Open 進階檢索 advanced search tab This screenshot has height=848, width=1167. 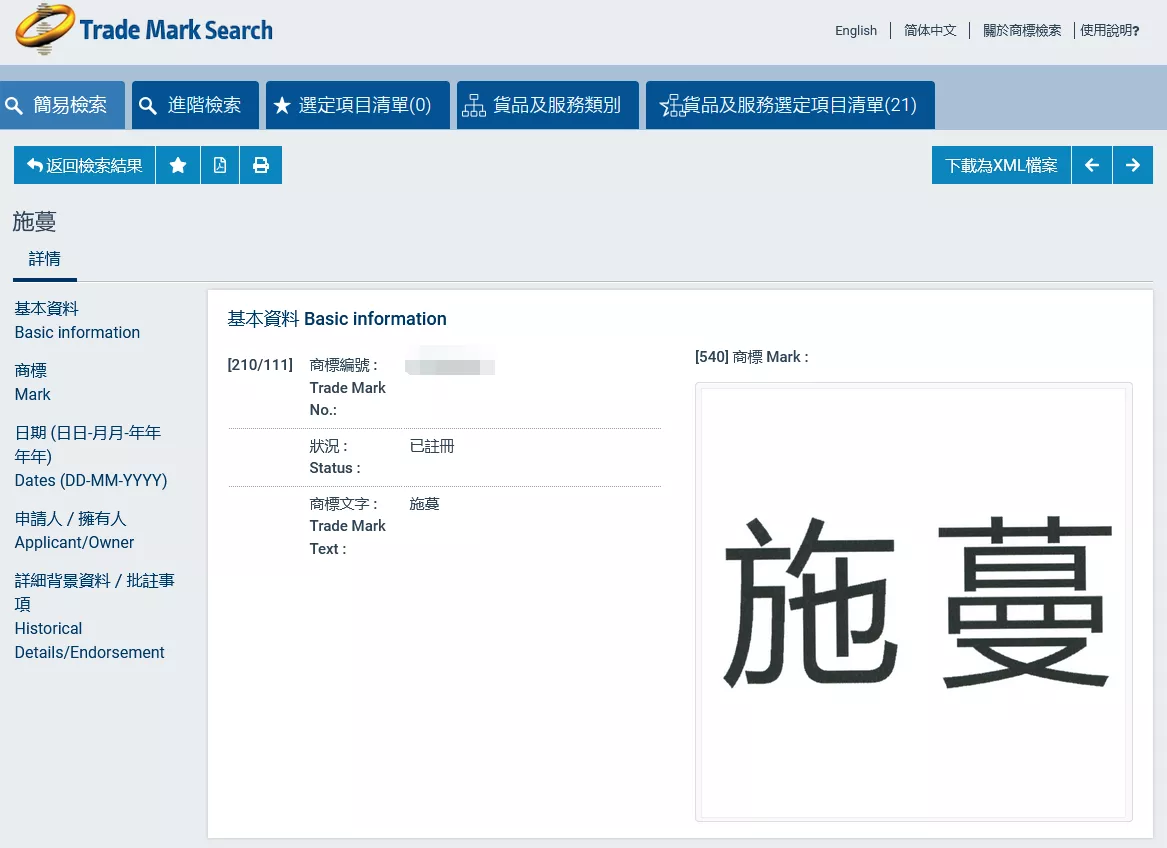tap(195, 105)
